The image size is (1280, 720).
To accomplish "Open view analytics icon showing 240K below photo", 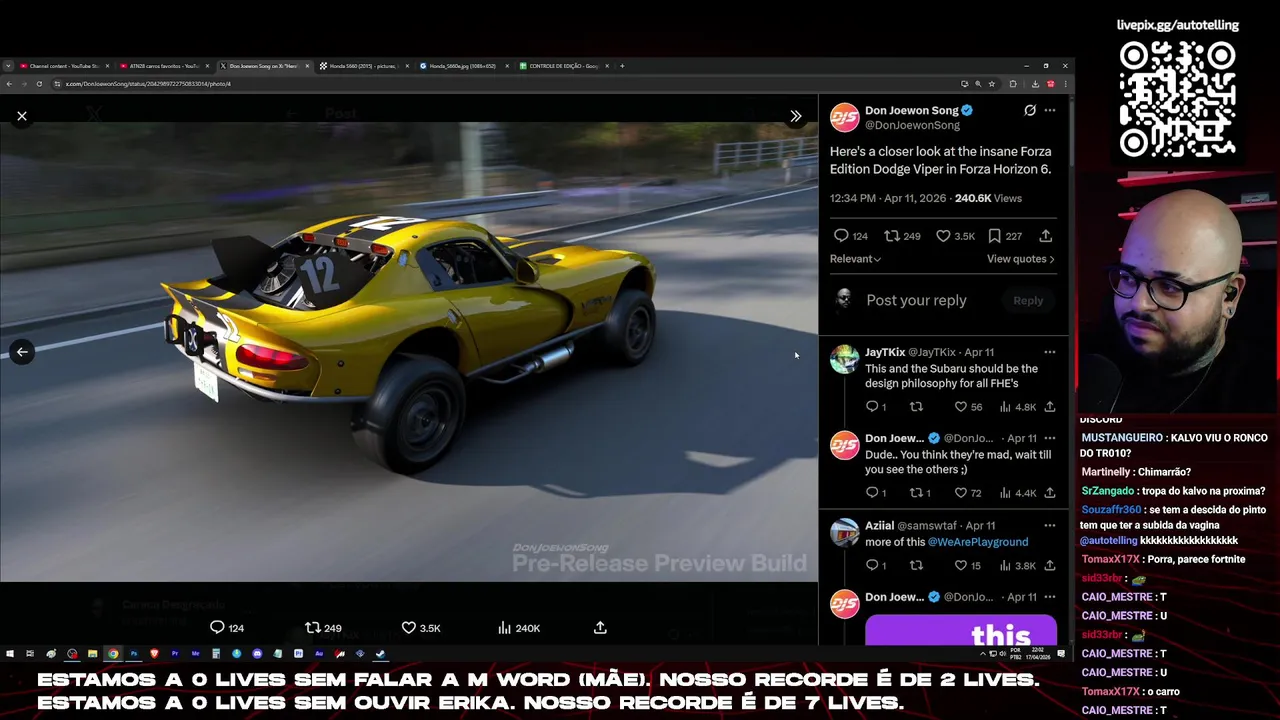I will pyautogui.click(x=504, y=627).
